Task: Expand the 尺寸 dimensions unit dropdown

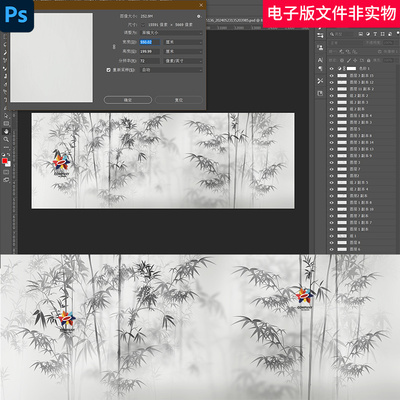Action: coord(143,25)
